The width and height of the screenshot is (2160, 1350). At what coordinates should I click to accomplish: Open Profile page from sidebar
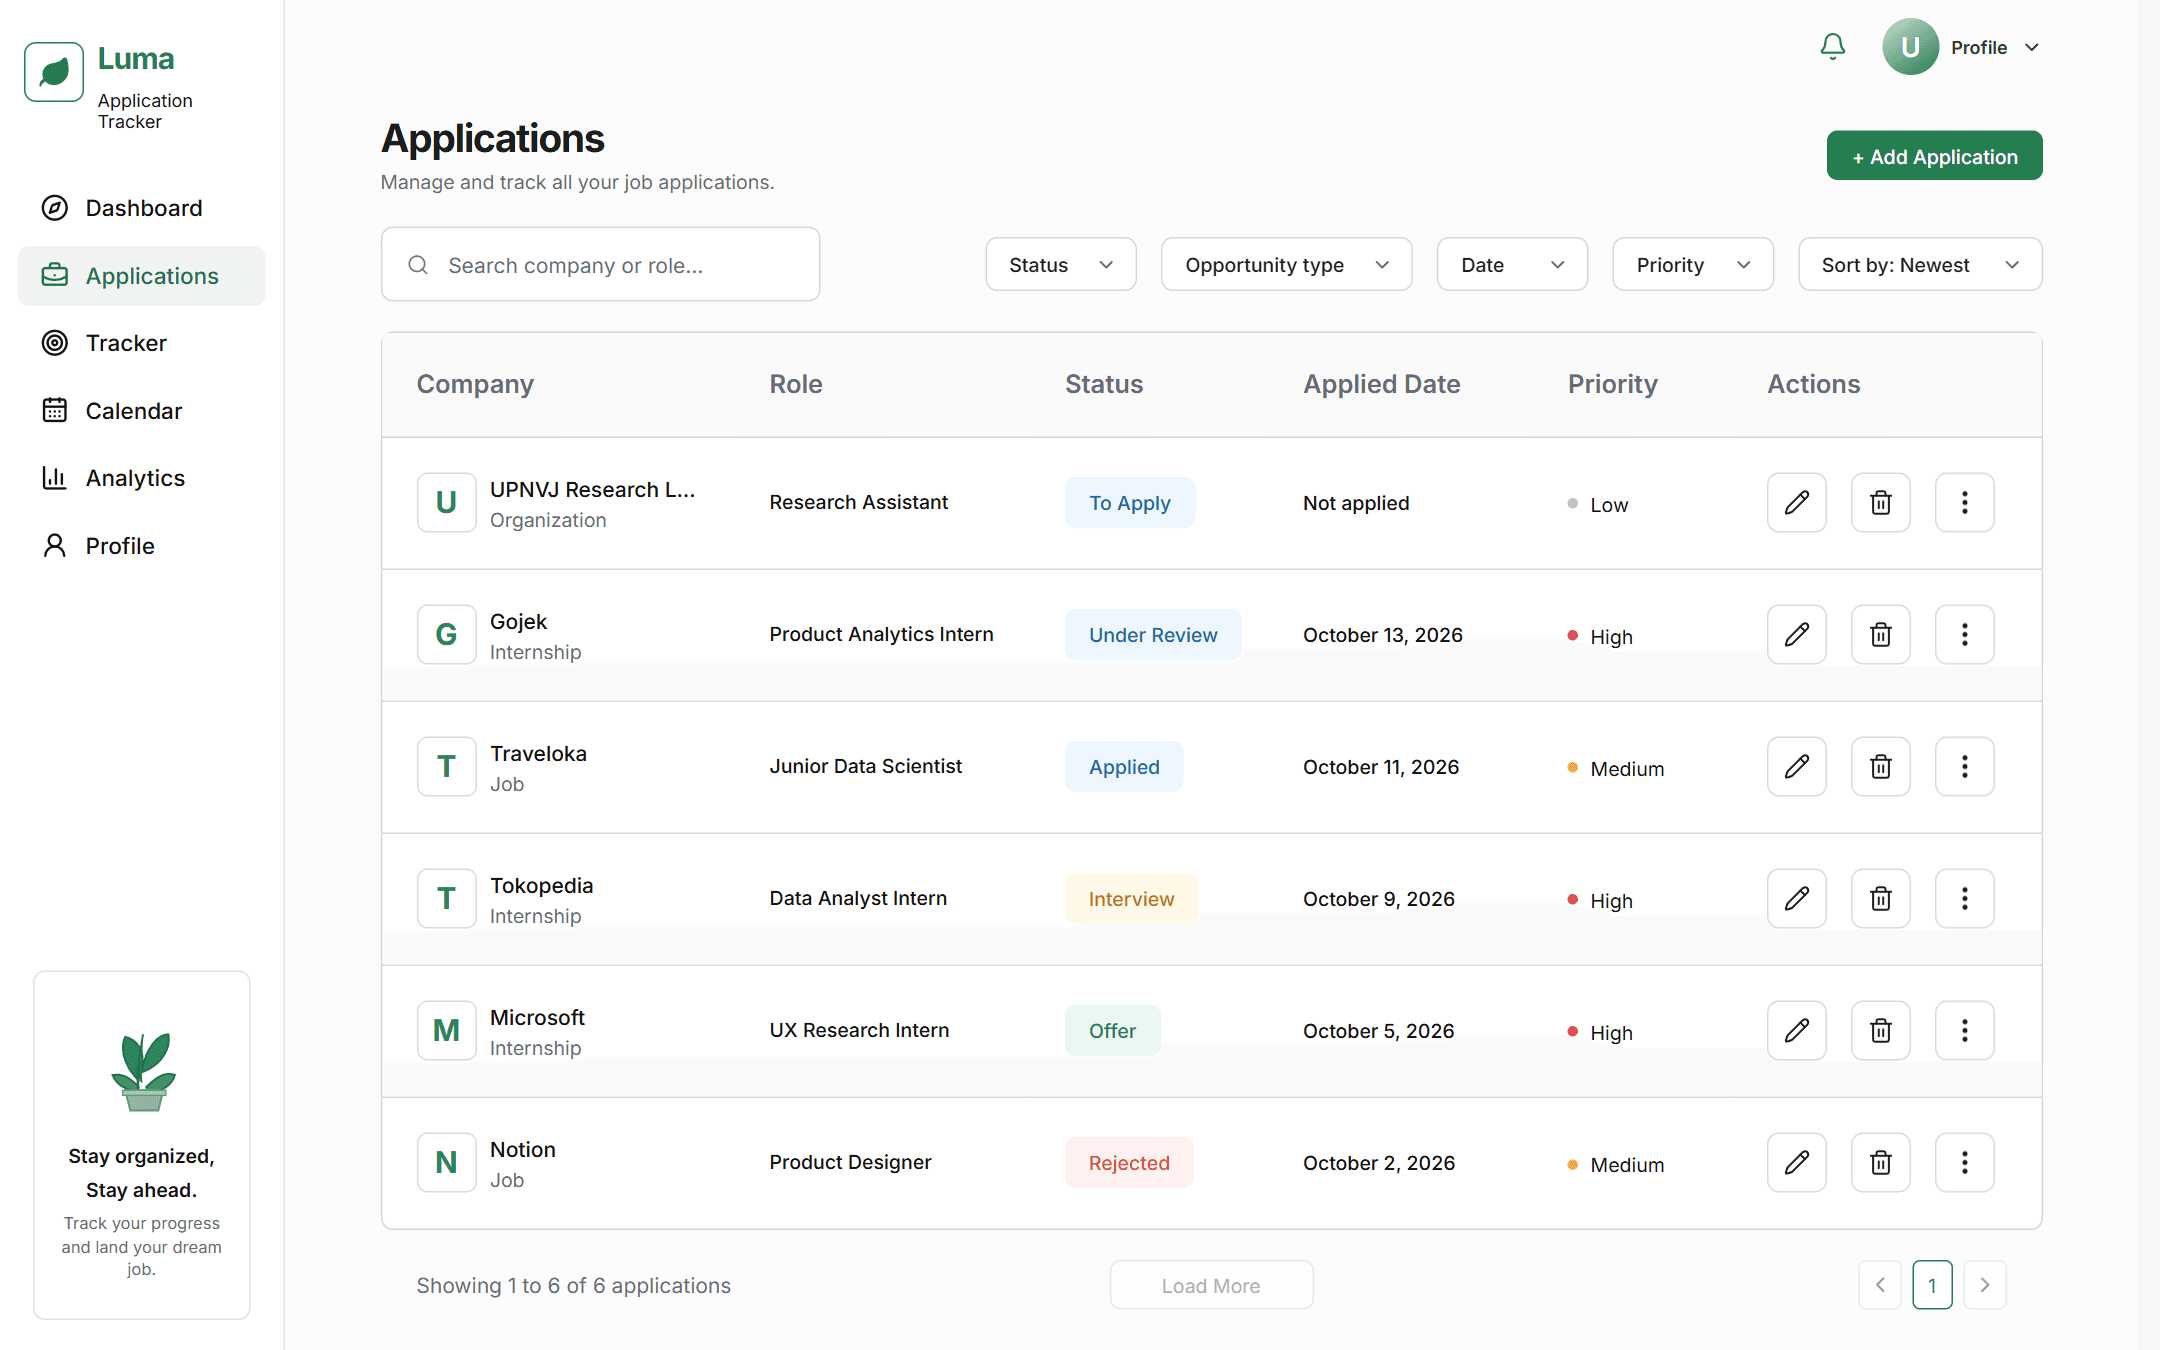click(x=142, y=546)
